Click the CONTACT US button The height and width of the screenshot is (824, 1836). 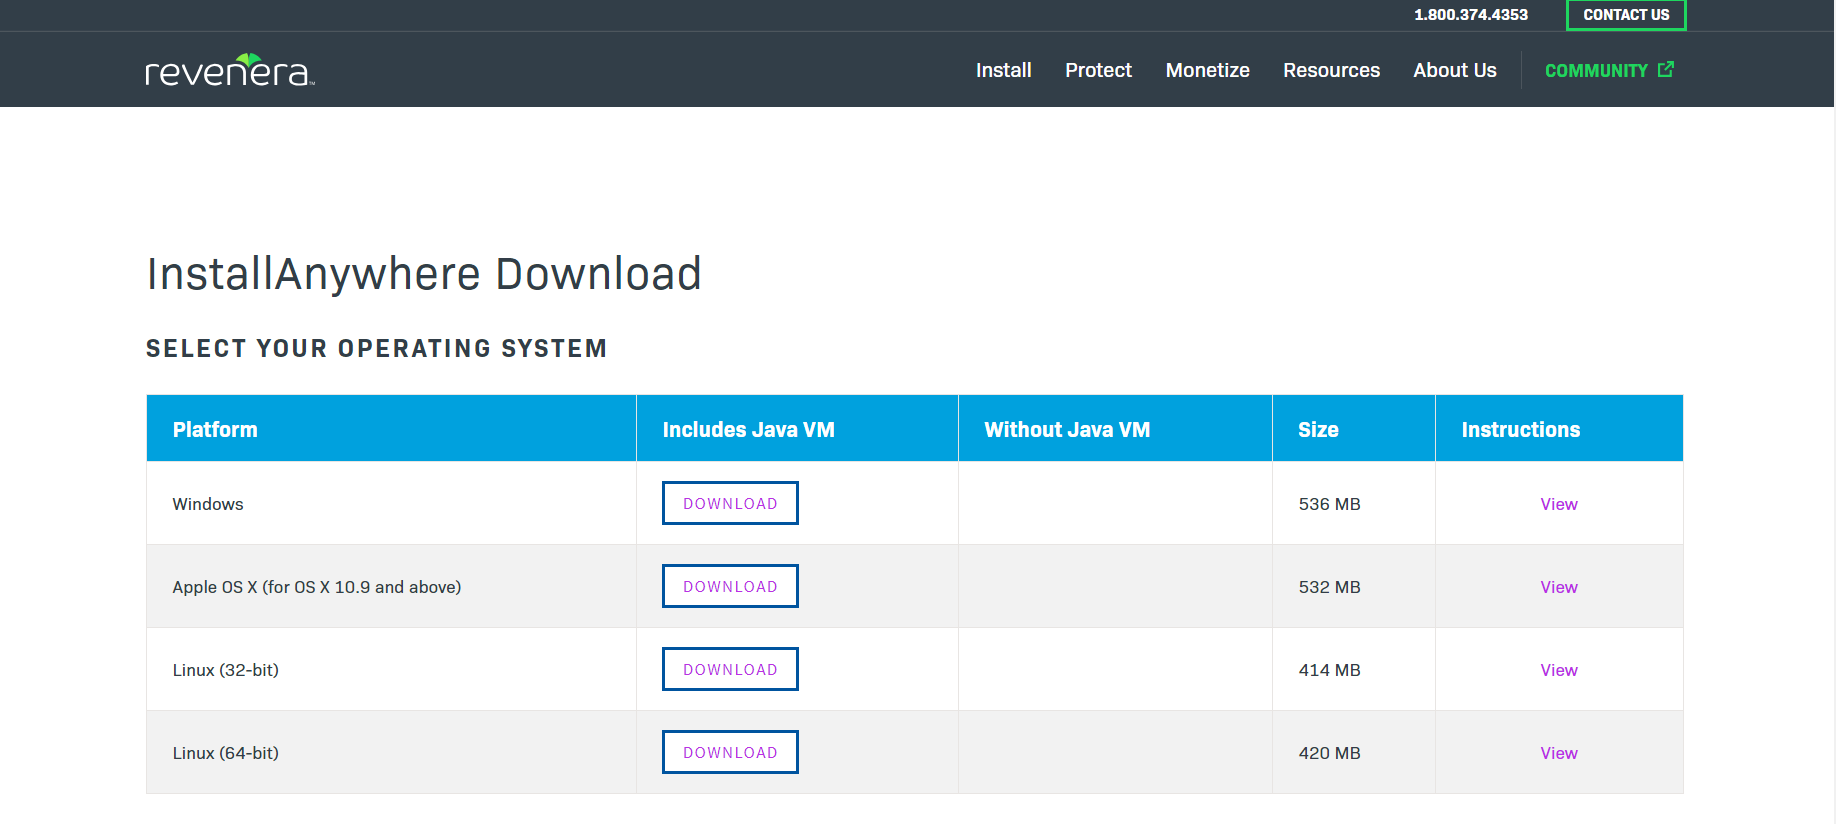tap(1626, 15)
